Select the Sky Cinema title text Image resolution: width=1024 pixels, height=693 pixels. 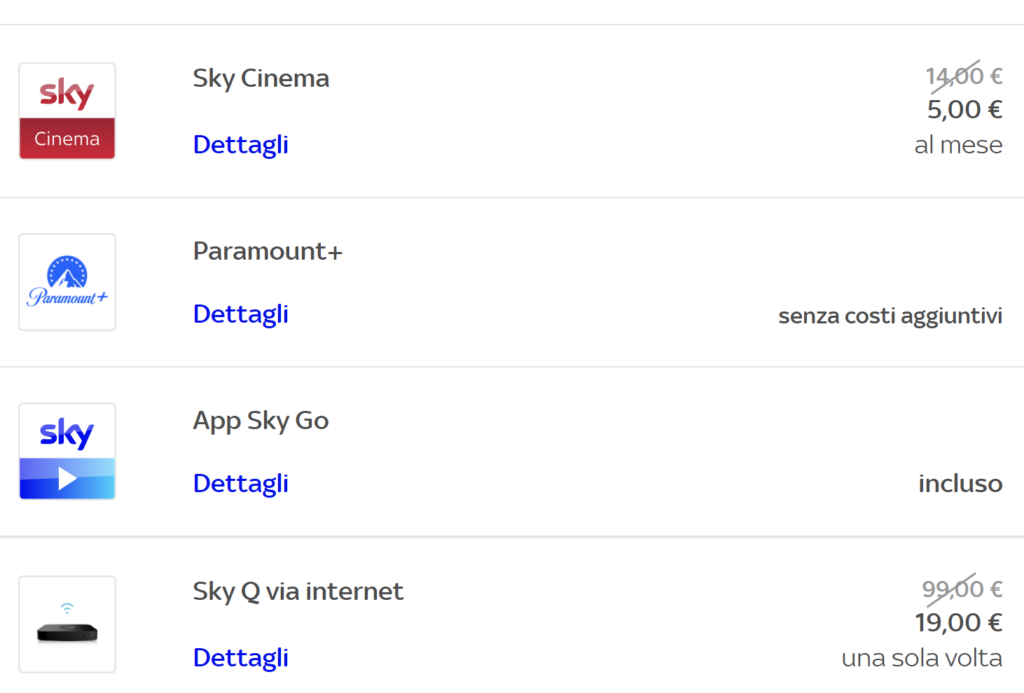pyautogui.click(x=261, y=79)
